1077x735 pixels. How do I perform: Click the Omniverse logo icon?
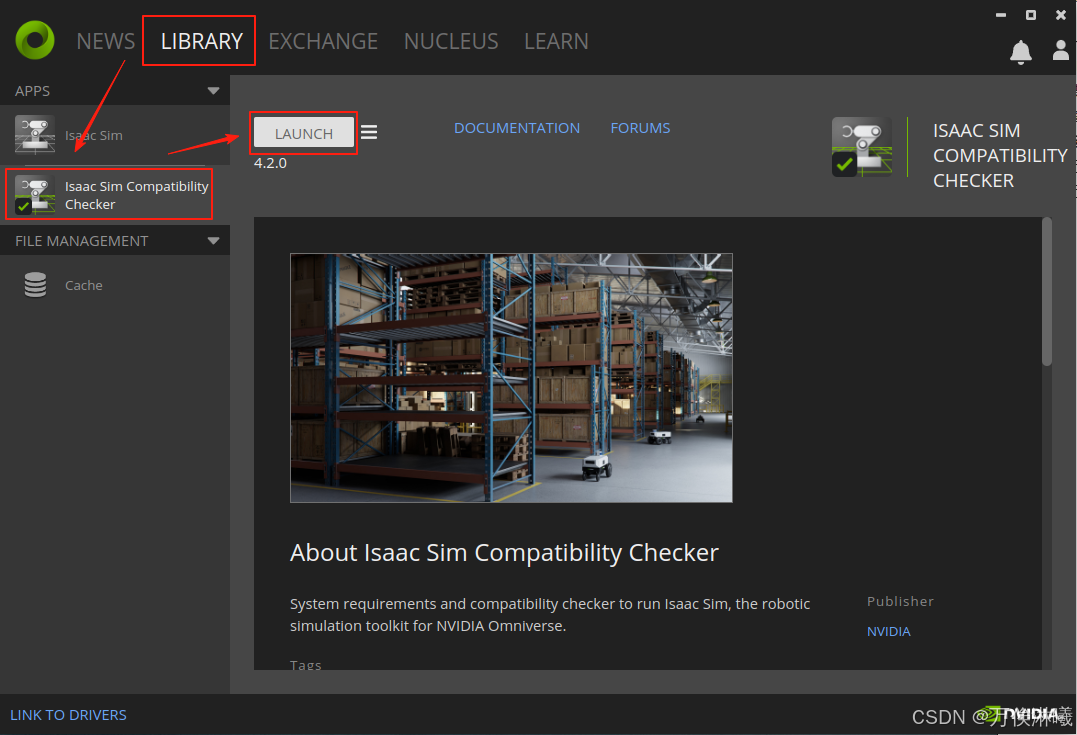point(35,41)
